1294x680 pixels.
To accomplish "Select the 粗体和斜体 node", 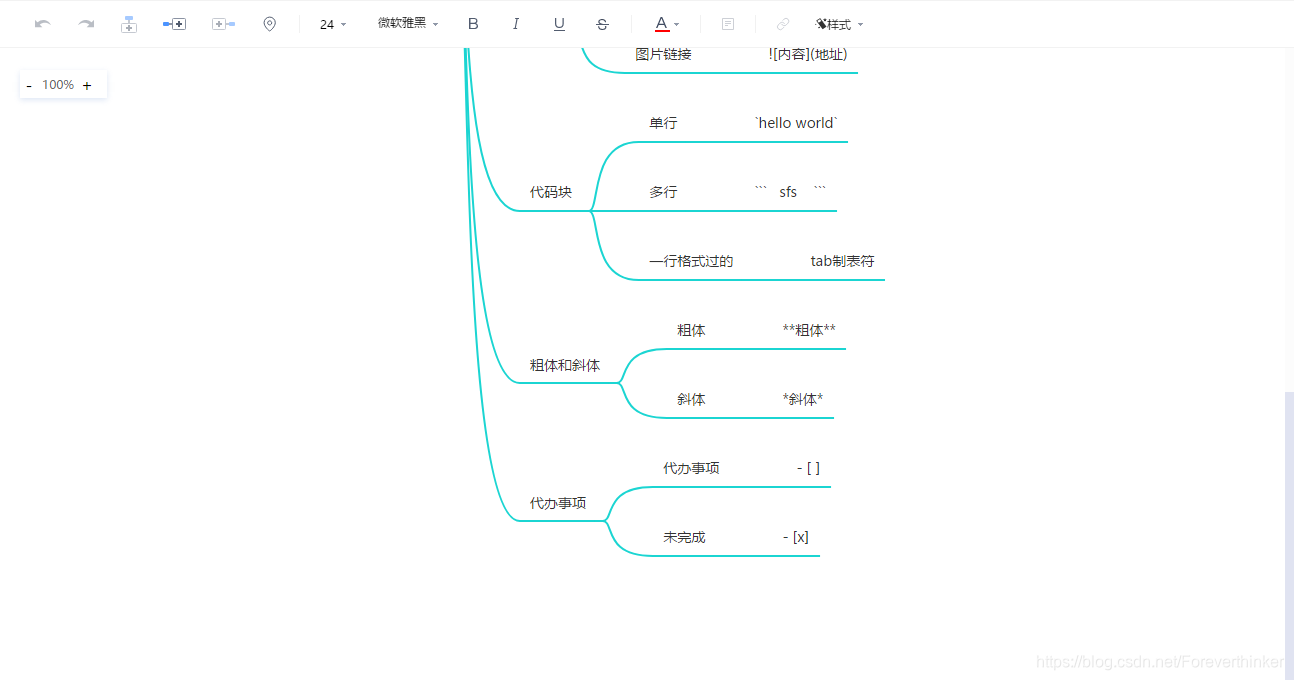I will click(x=565, y=365).
